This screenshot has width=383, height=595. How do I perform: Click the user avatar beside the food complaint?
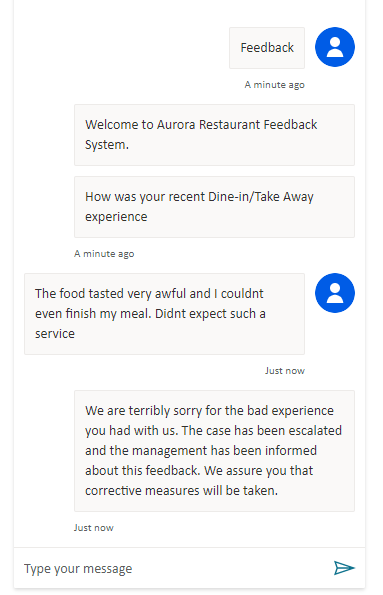pyautogui.click(x=335, y=293)
